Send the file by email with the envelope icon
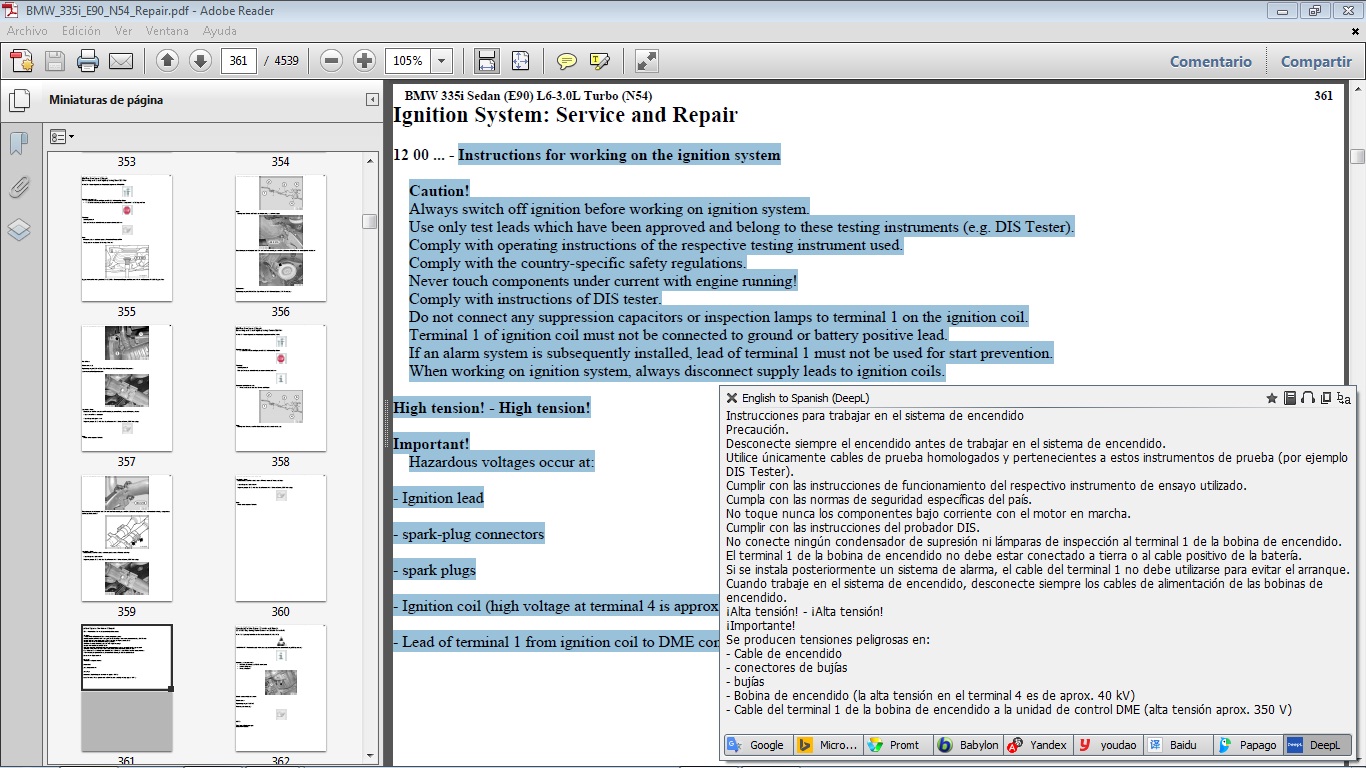The image size is (1366, 768). pos(121,61)
